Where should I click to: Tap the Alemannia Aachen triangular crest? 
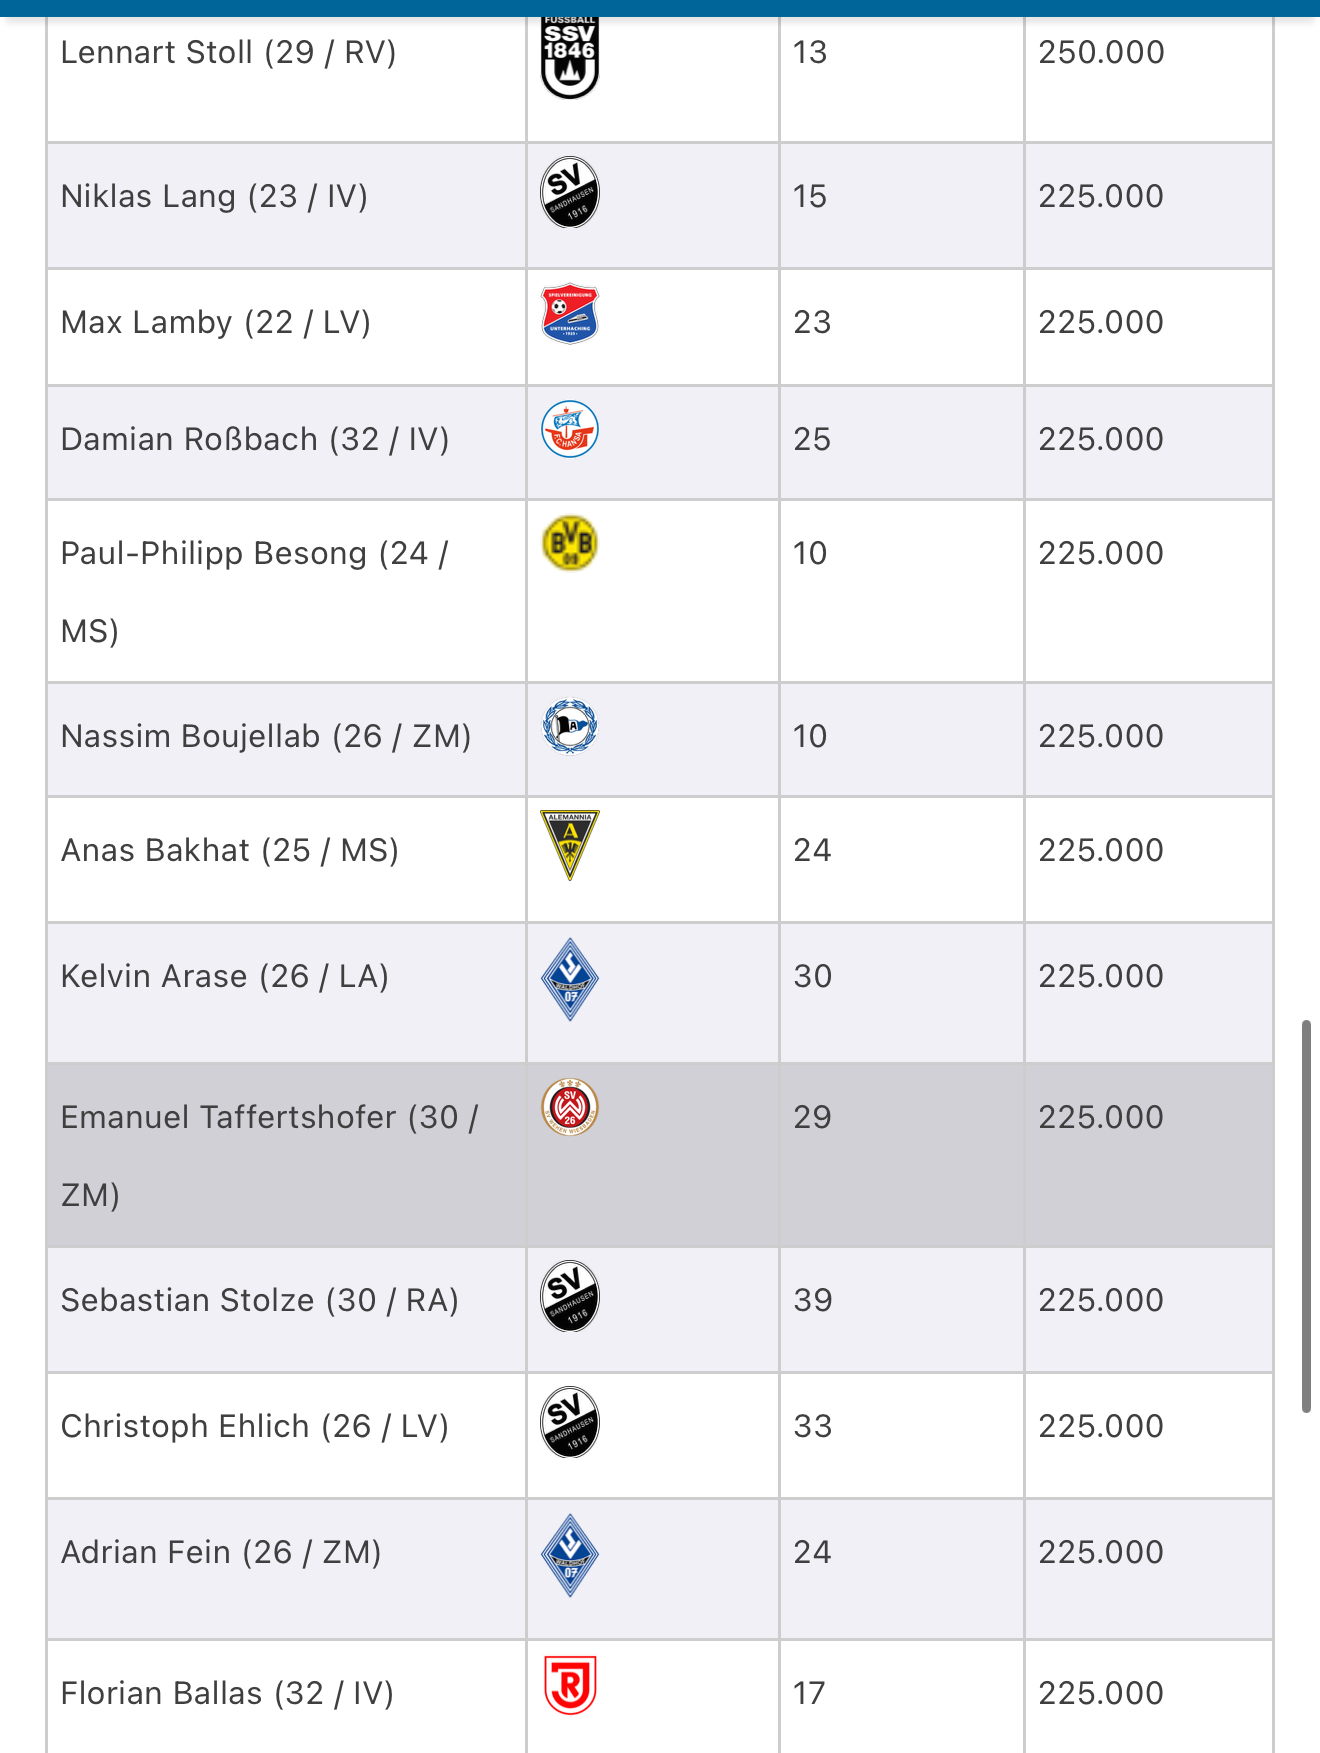pos(570,845)
